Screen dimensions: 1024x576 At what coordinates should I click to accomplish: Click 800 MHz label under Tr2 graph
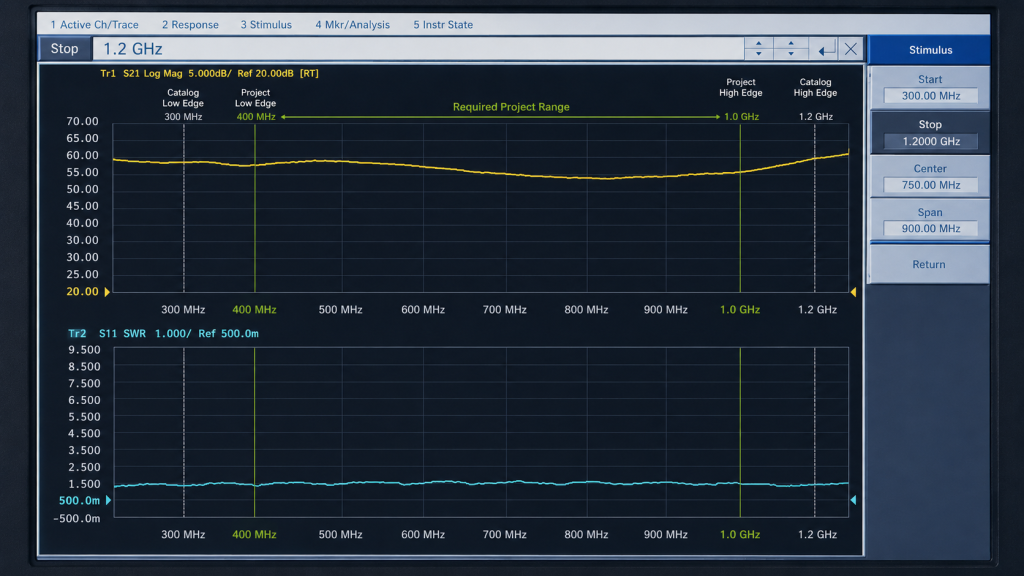point(586,534)
